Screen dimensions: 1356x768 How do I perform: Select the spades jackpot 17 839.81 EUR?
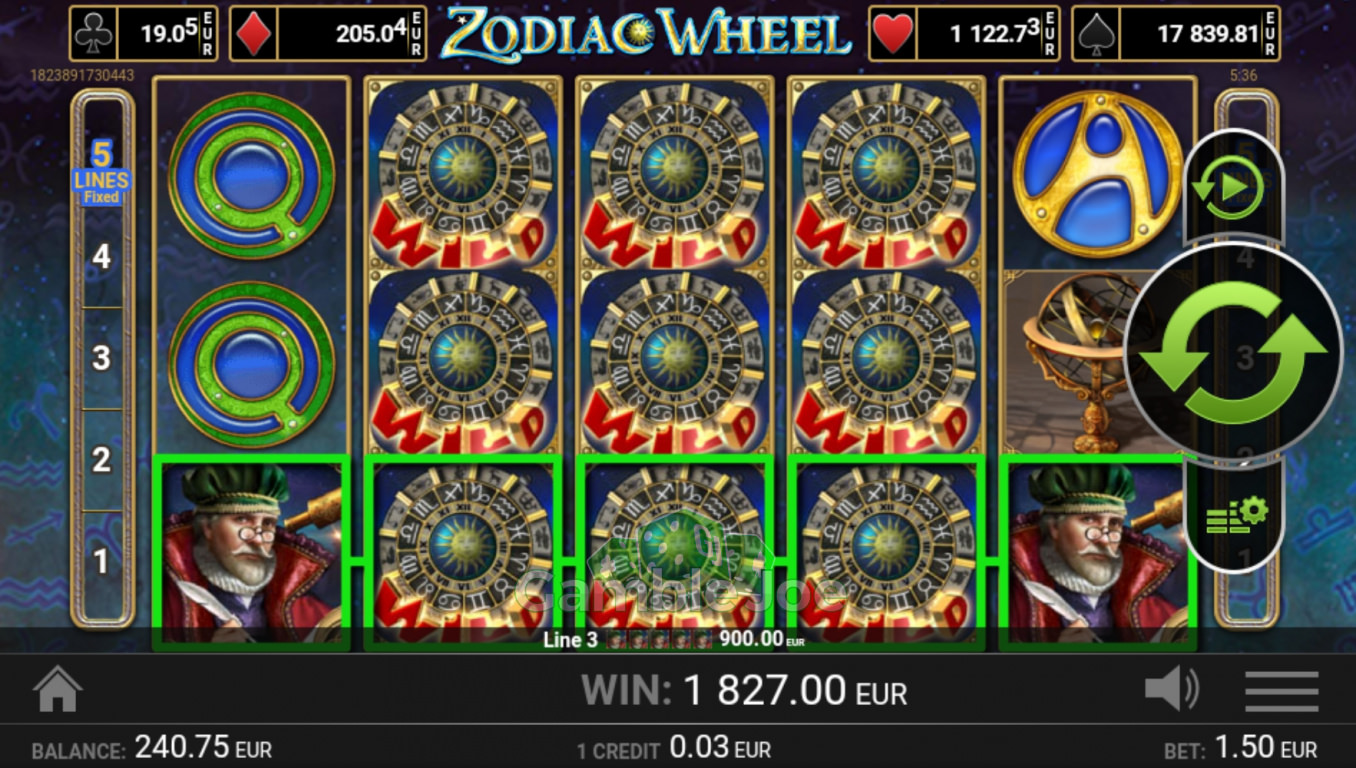point(1176,34)
